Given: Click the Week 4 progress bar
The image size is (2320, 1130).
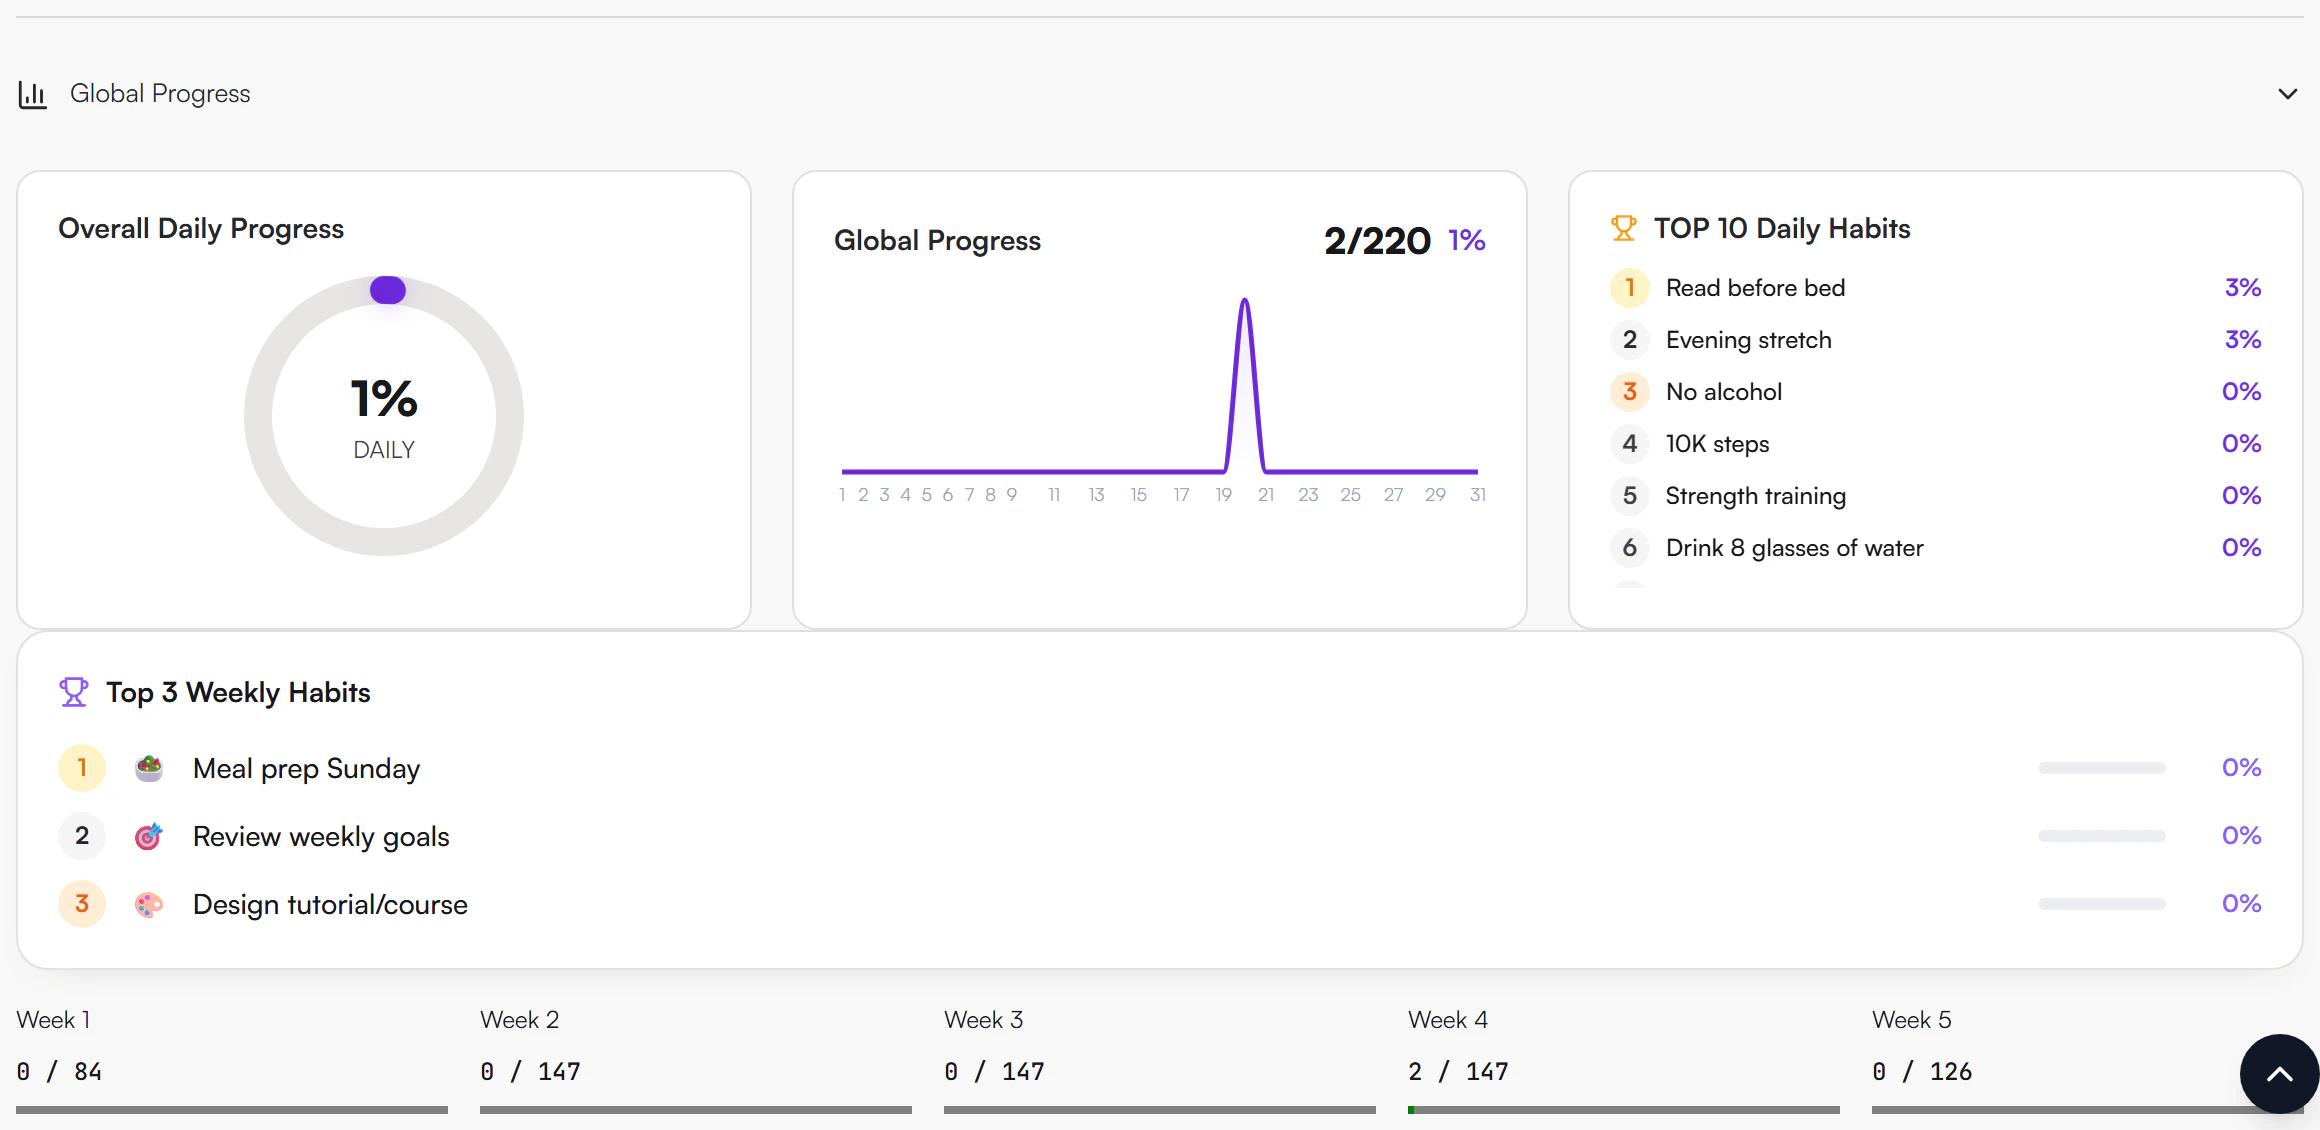Looking at the screenshot, I should [1624, 1110].
